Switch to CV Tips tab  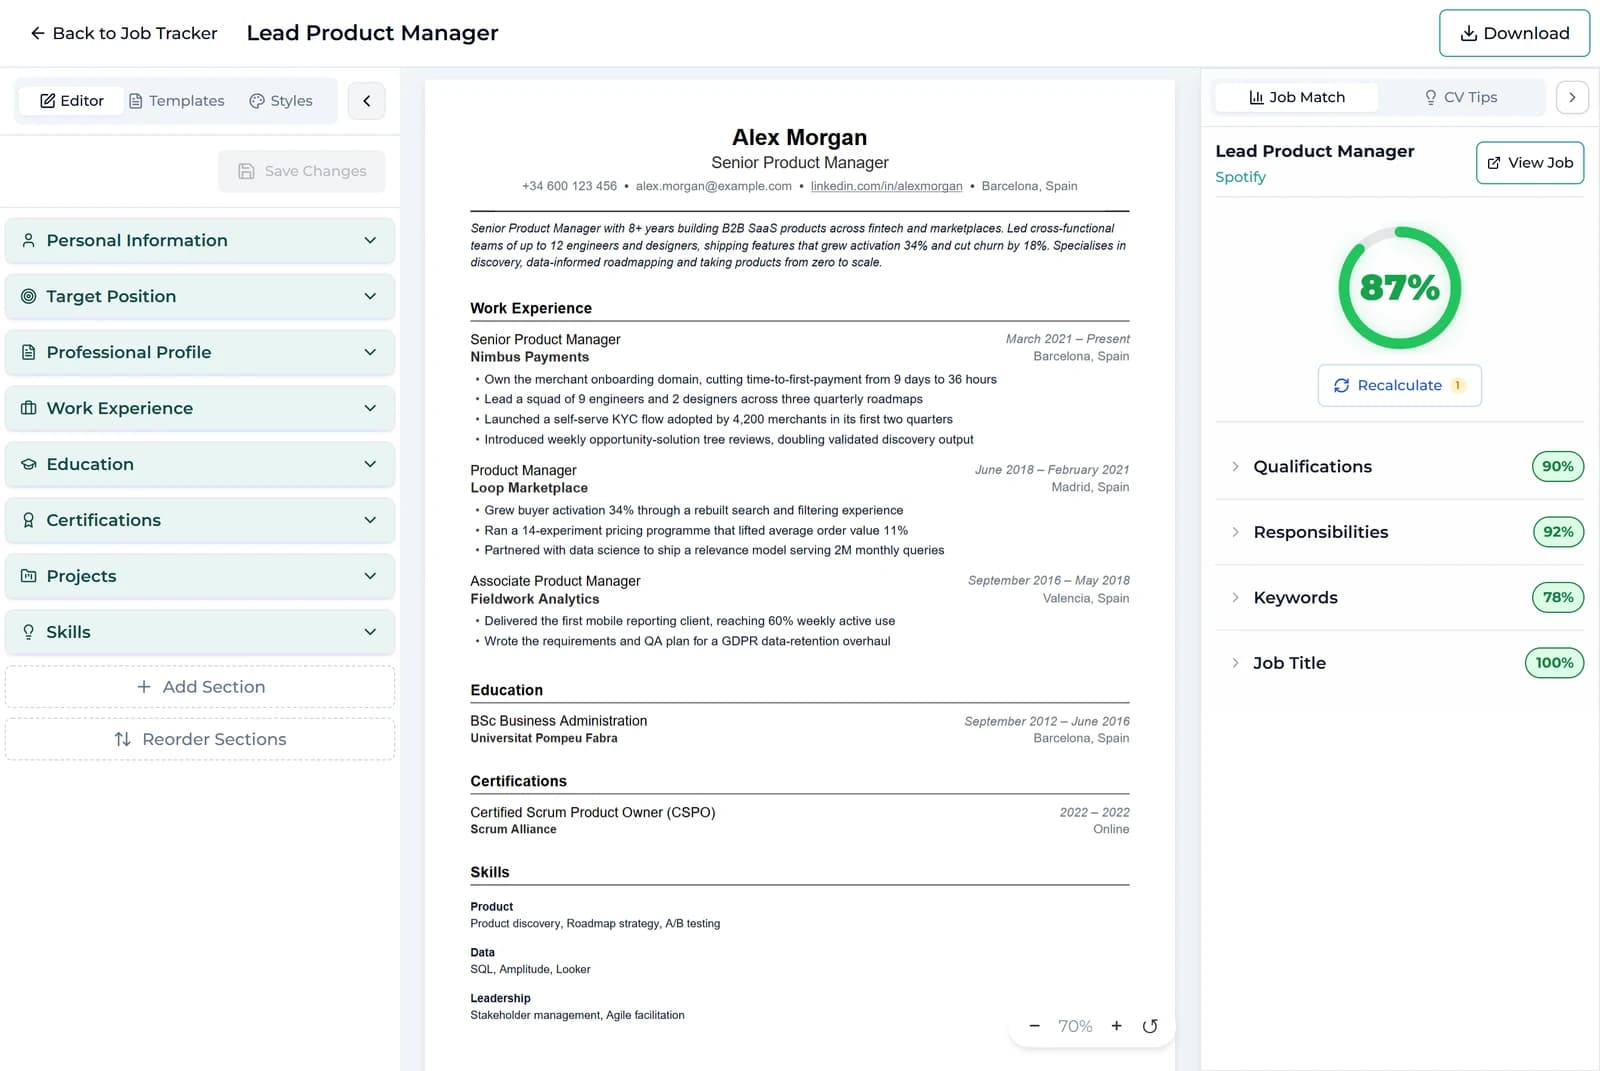[x=1460, y=97]
